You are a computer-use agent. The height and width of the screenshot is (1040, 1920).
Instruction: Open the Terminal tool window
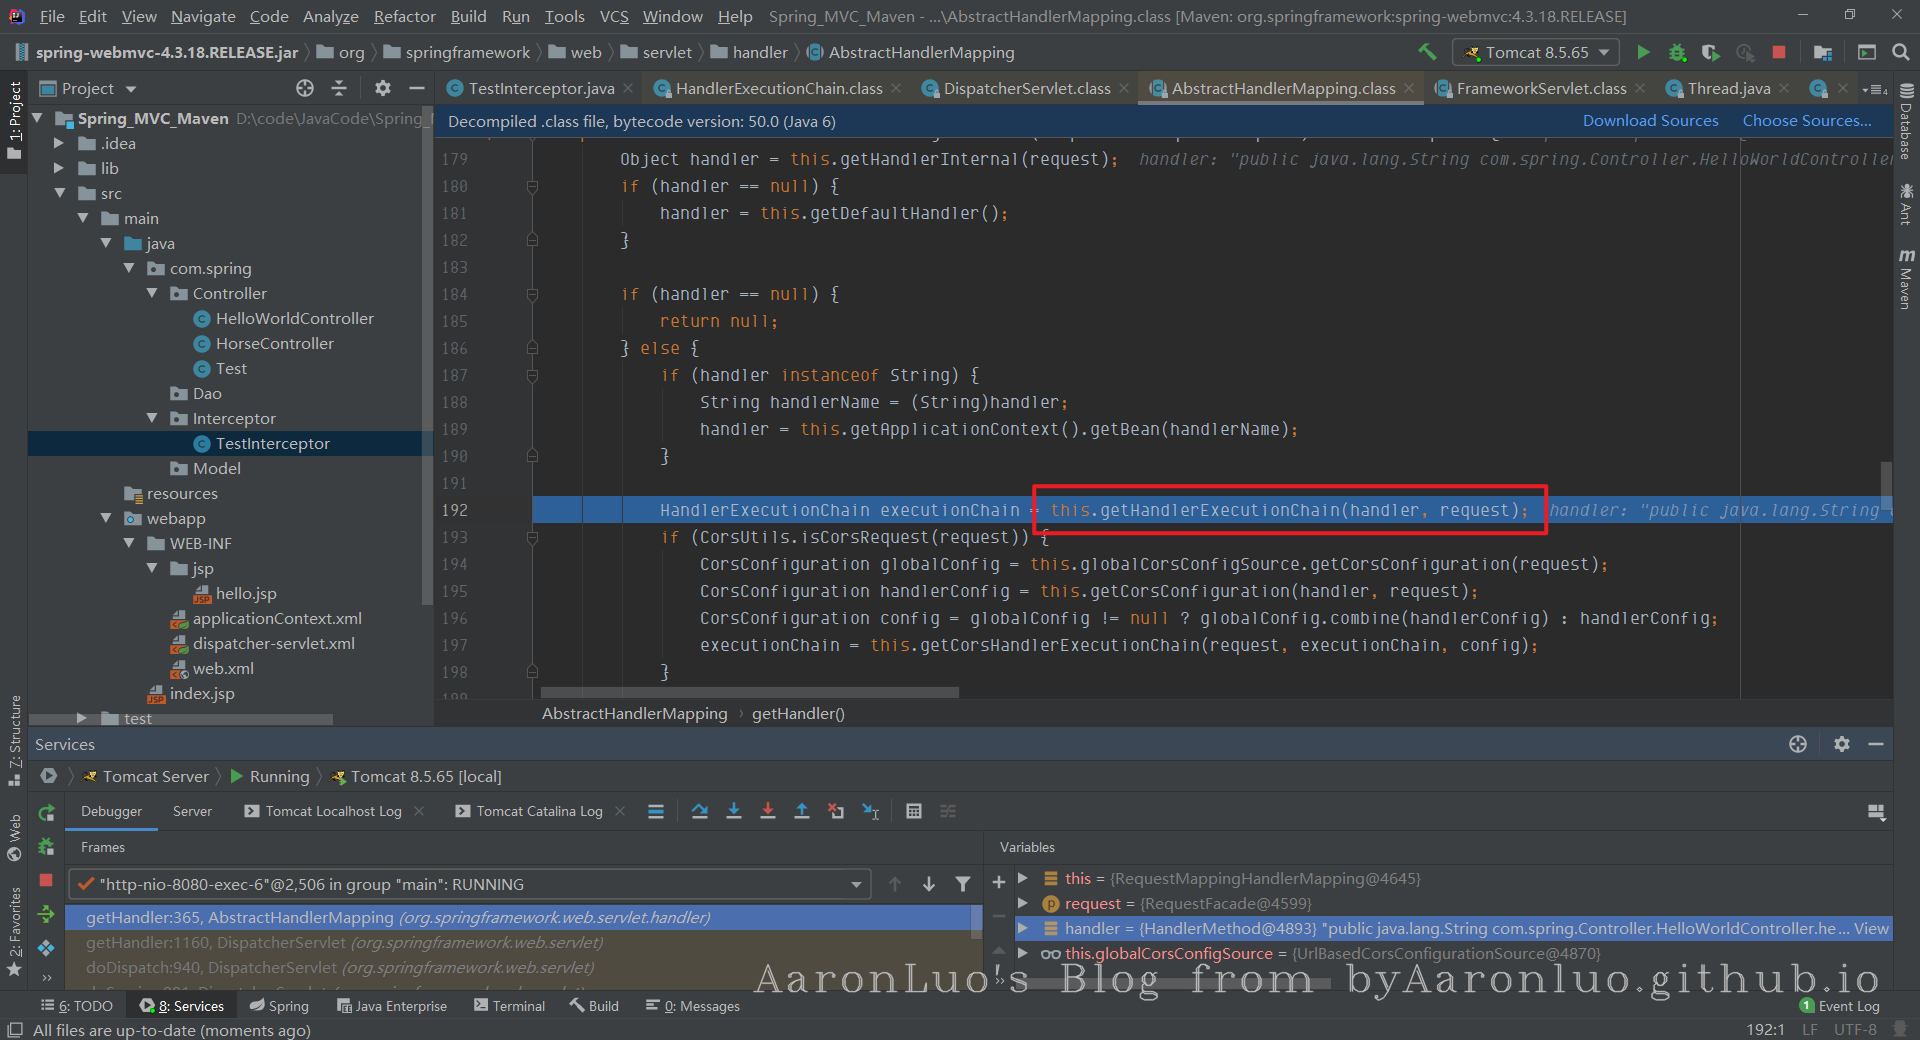(510, 1006)
